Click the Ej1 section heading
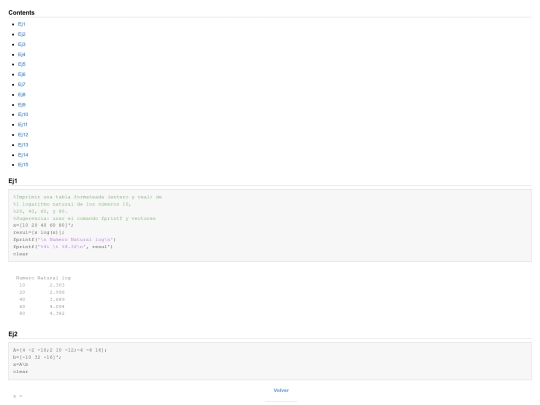Image resolution: width=540 pixels, height=405 pixels. point(13,181)
